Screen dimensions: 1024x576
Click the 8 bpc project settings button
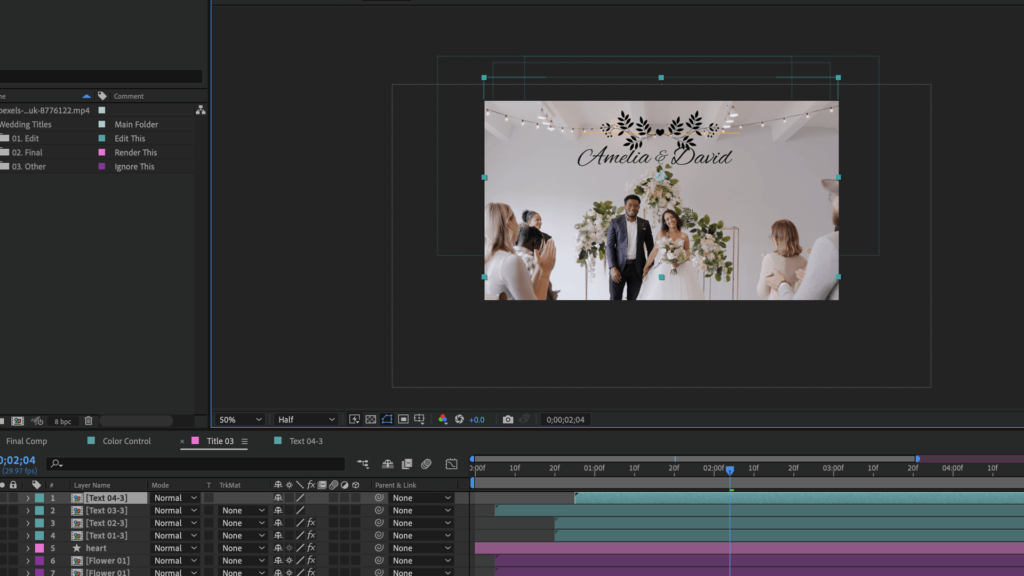[x=62, y=421]
